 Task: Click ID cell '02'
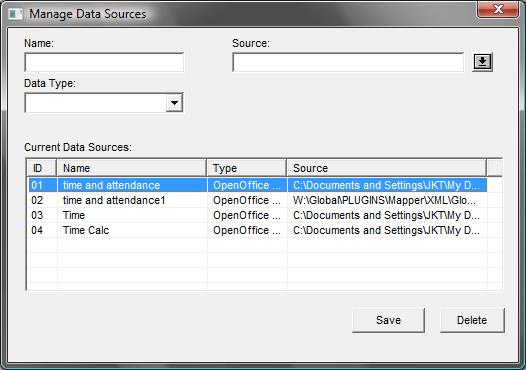(43, 200)
